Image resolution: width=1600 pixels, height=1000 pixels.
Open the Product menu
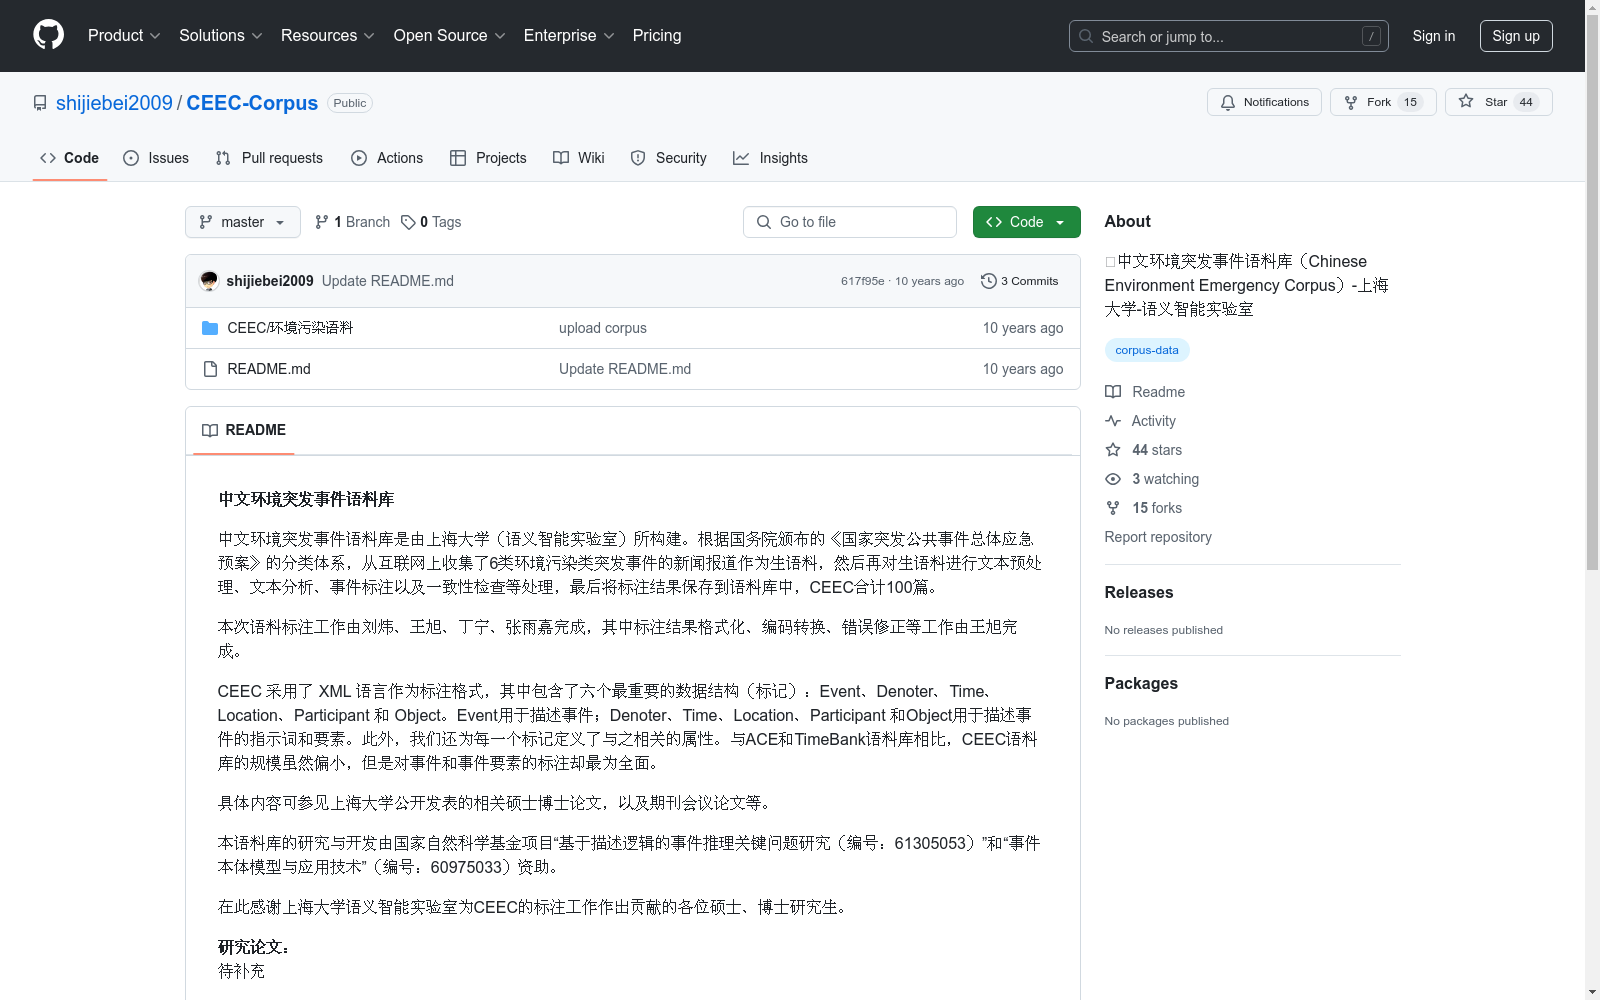point(124,35)
